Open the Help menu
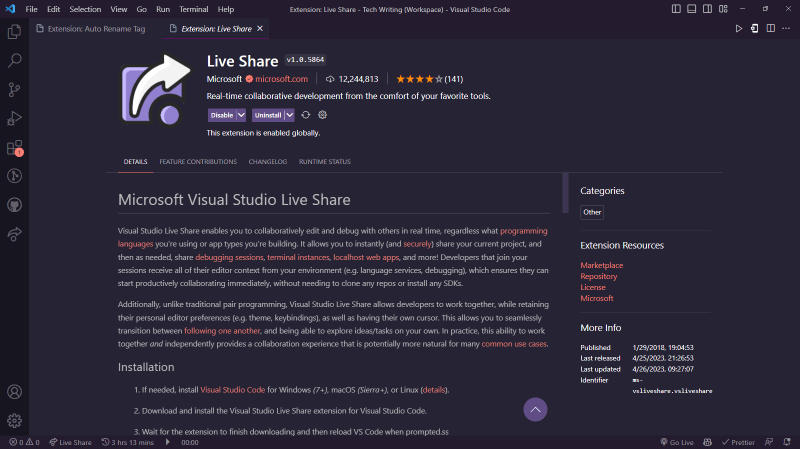Viewport: 800px width, 449px height. click(x=226, y=9)
